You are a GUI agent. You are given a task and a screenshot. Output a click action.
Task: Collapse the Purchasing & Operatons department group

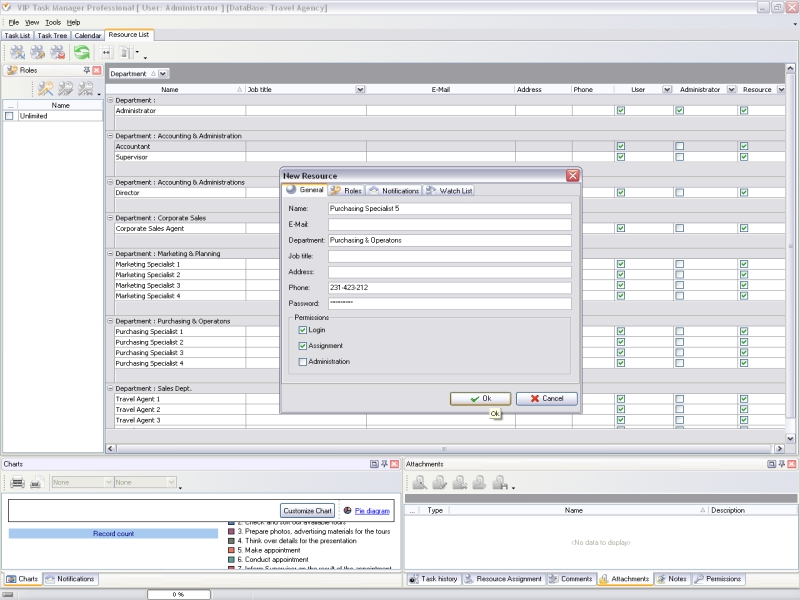tap(110, 321)
